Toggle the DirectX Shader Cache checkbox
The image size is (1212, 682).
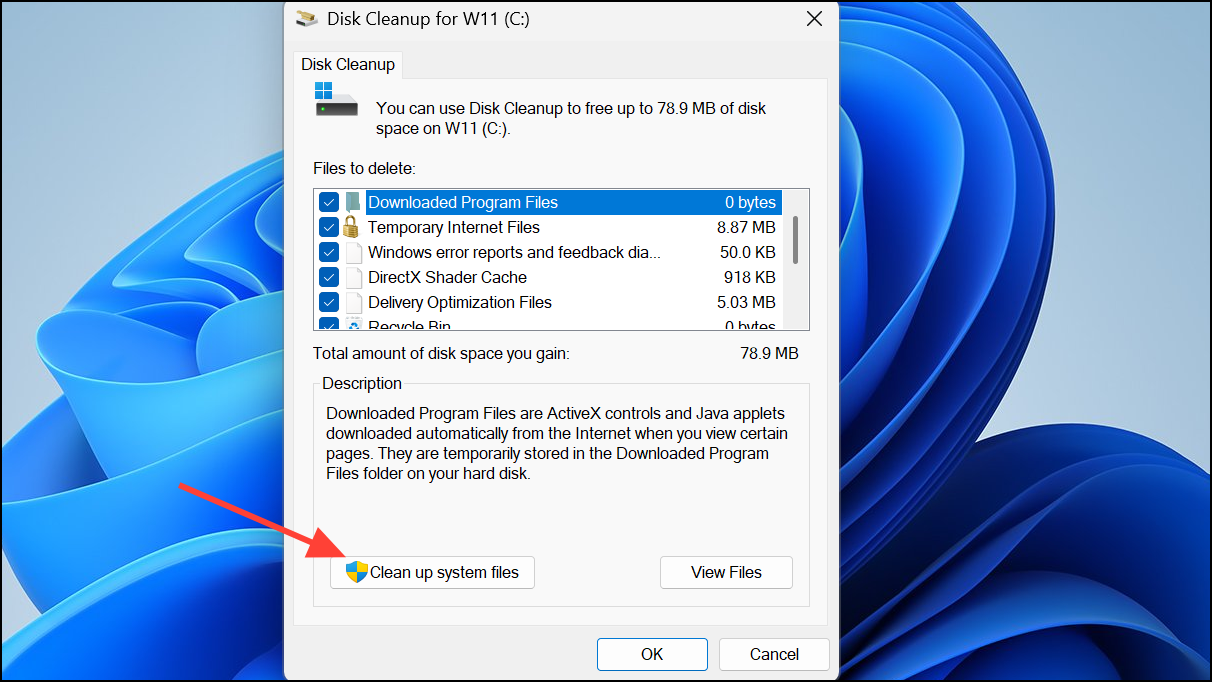pos(329,277)
